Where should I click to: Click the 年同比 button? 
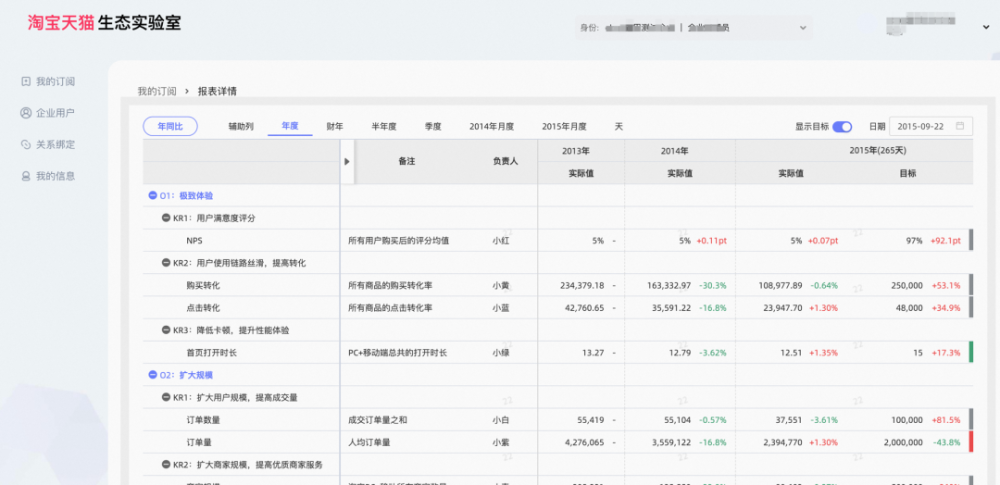(170, 126)
